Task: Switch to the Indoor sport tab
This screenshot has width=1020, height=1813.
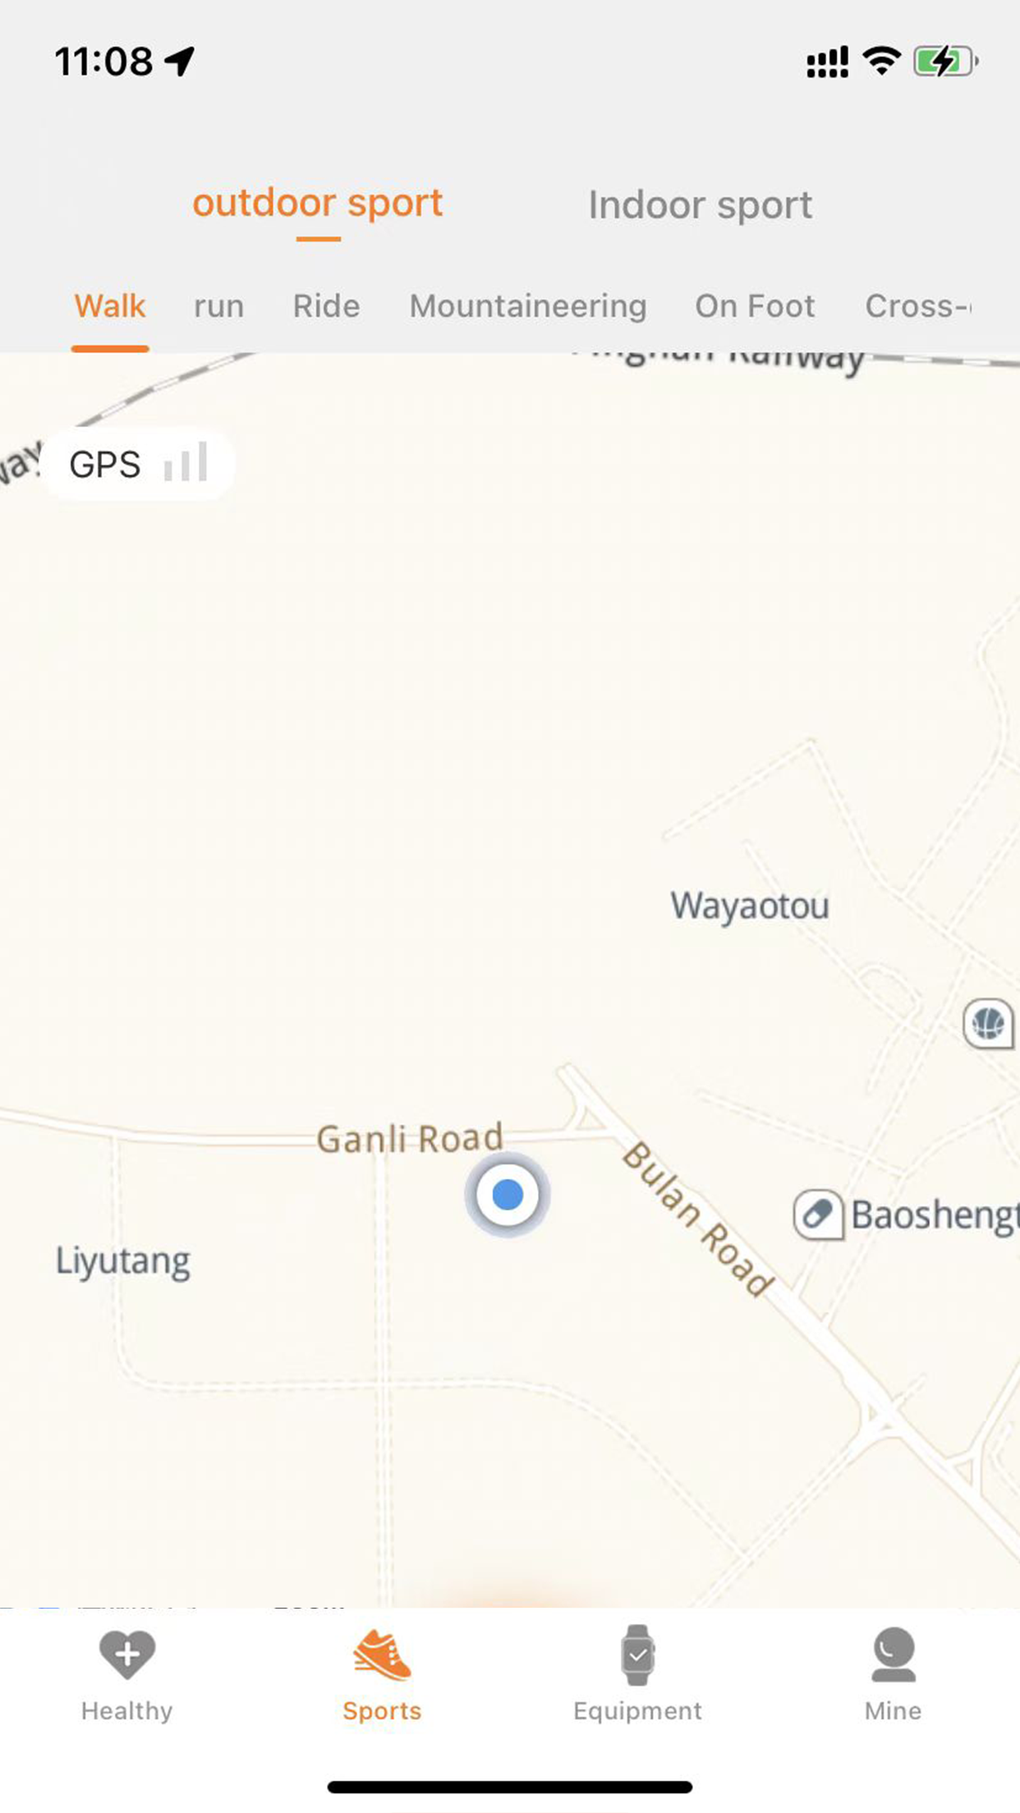Action: pyautogui.click(x=700, y=205)
